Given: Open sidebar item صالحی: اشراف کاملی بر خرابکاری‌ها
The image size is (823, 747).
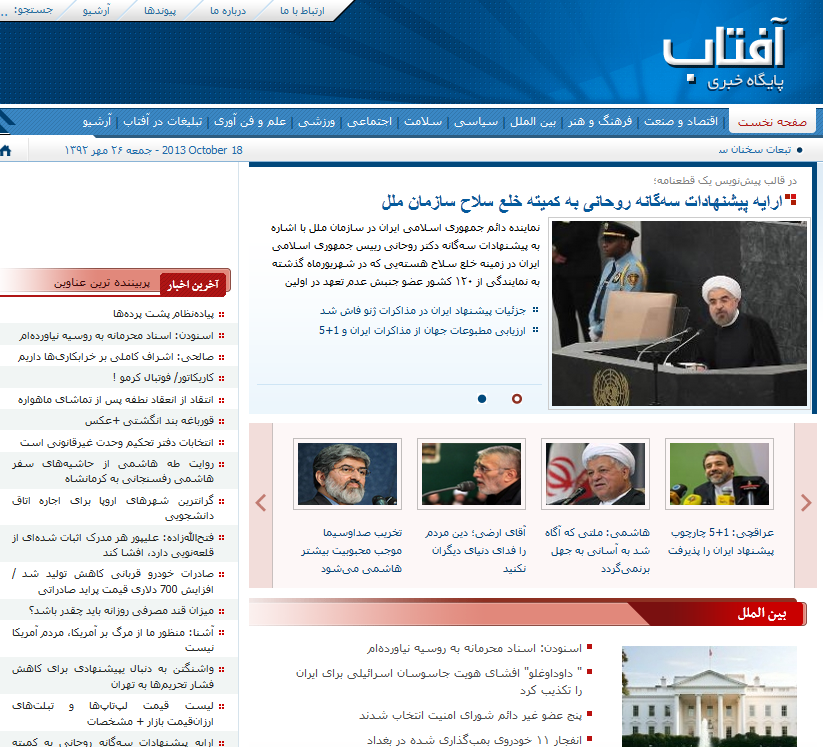Looking at the screenshot, I should (115, 357).
